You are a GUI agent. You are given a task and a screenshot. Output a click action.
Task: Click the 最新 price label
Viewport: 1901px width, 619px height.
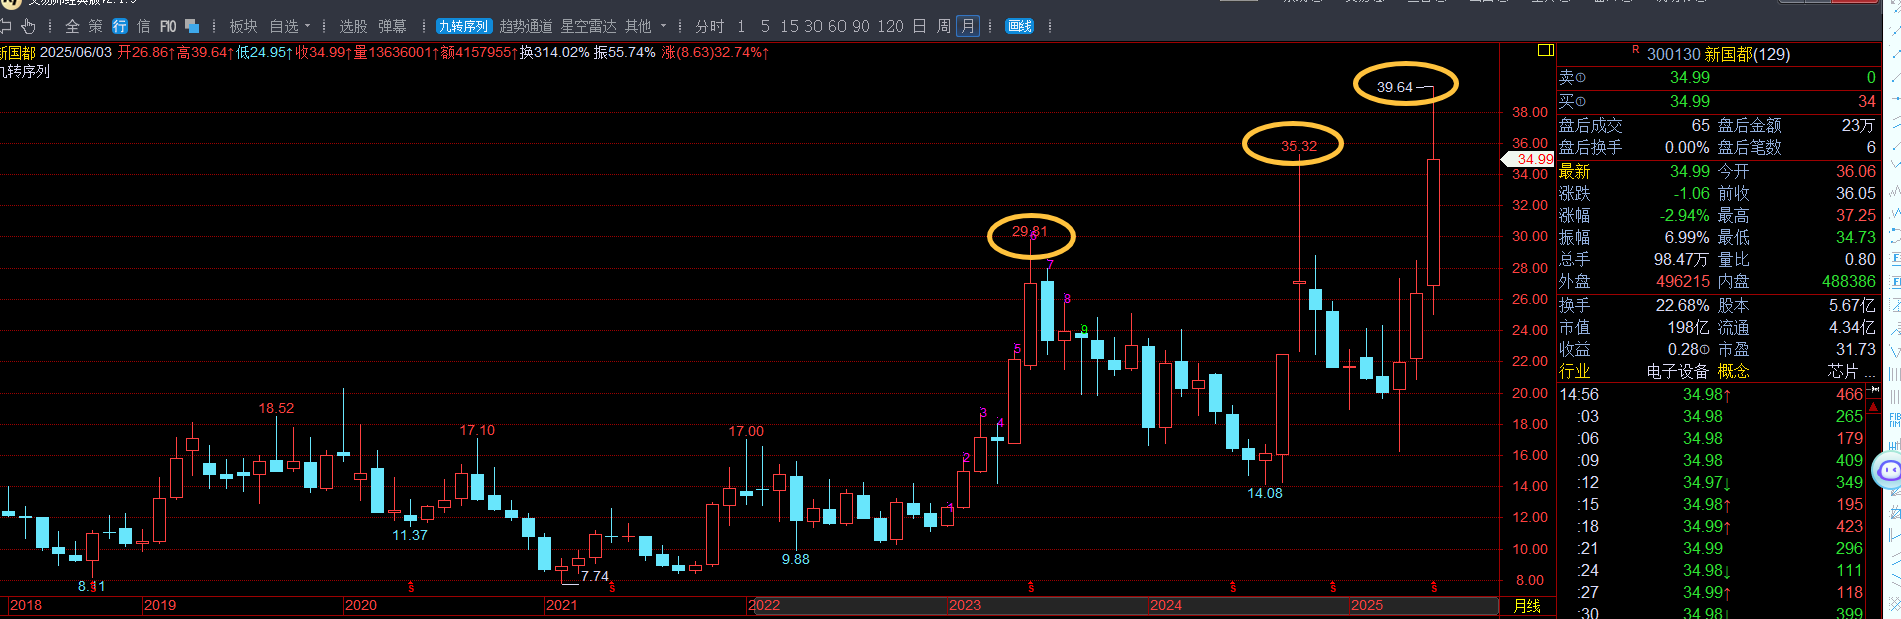(x=1574, y=172)
